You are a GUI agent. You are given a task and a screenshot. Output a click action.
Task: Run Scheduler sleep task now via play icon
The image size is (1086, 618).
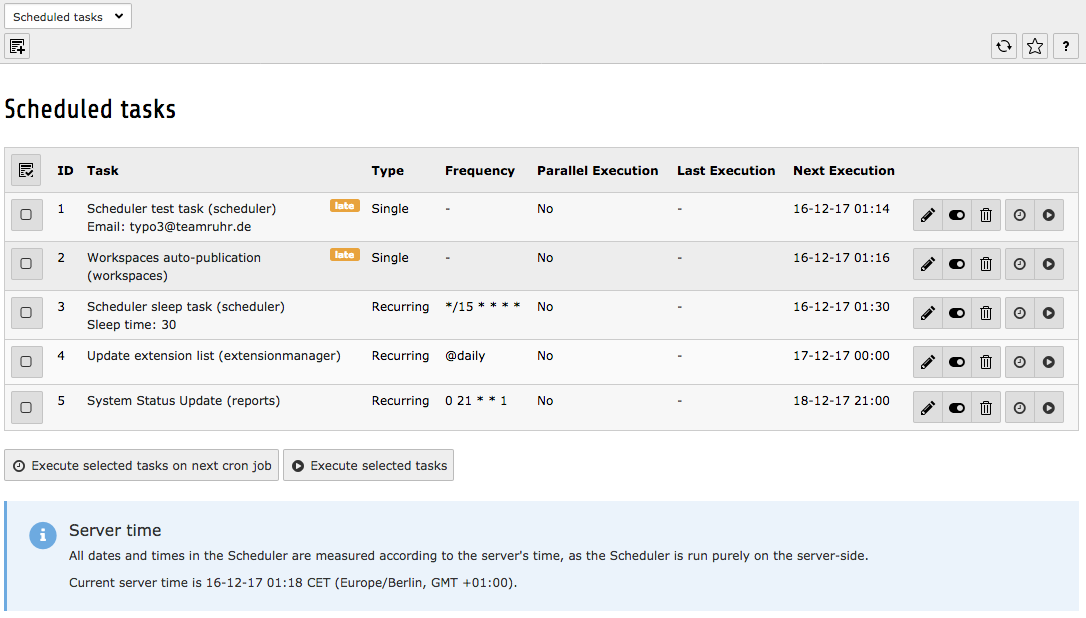[x=1048, y=313]
